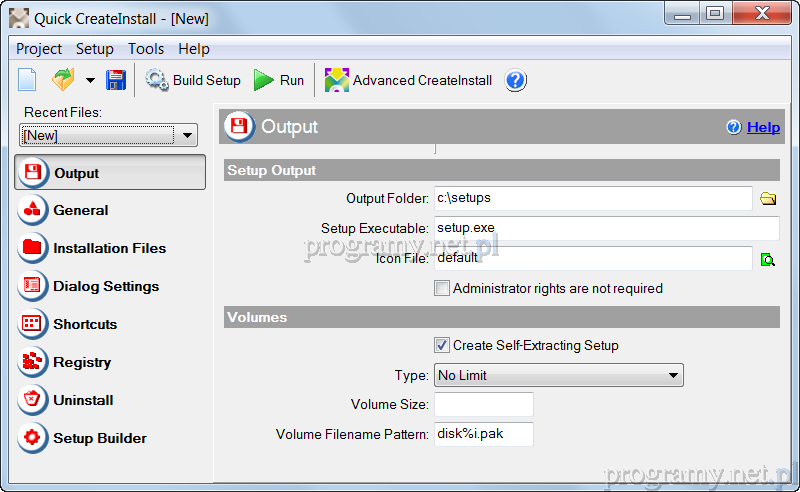Expand the Recent Files dropdown

point(189,135)
